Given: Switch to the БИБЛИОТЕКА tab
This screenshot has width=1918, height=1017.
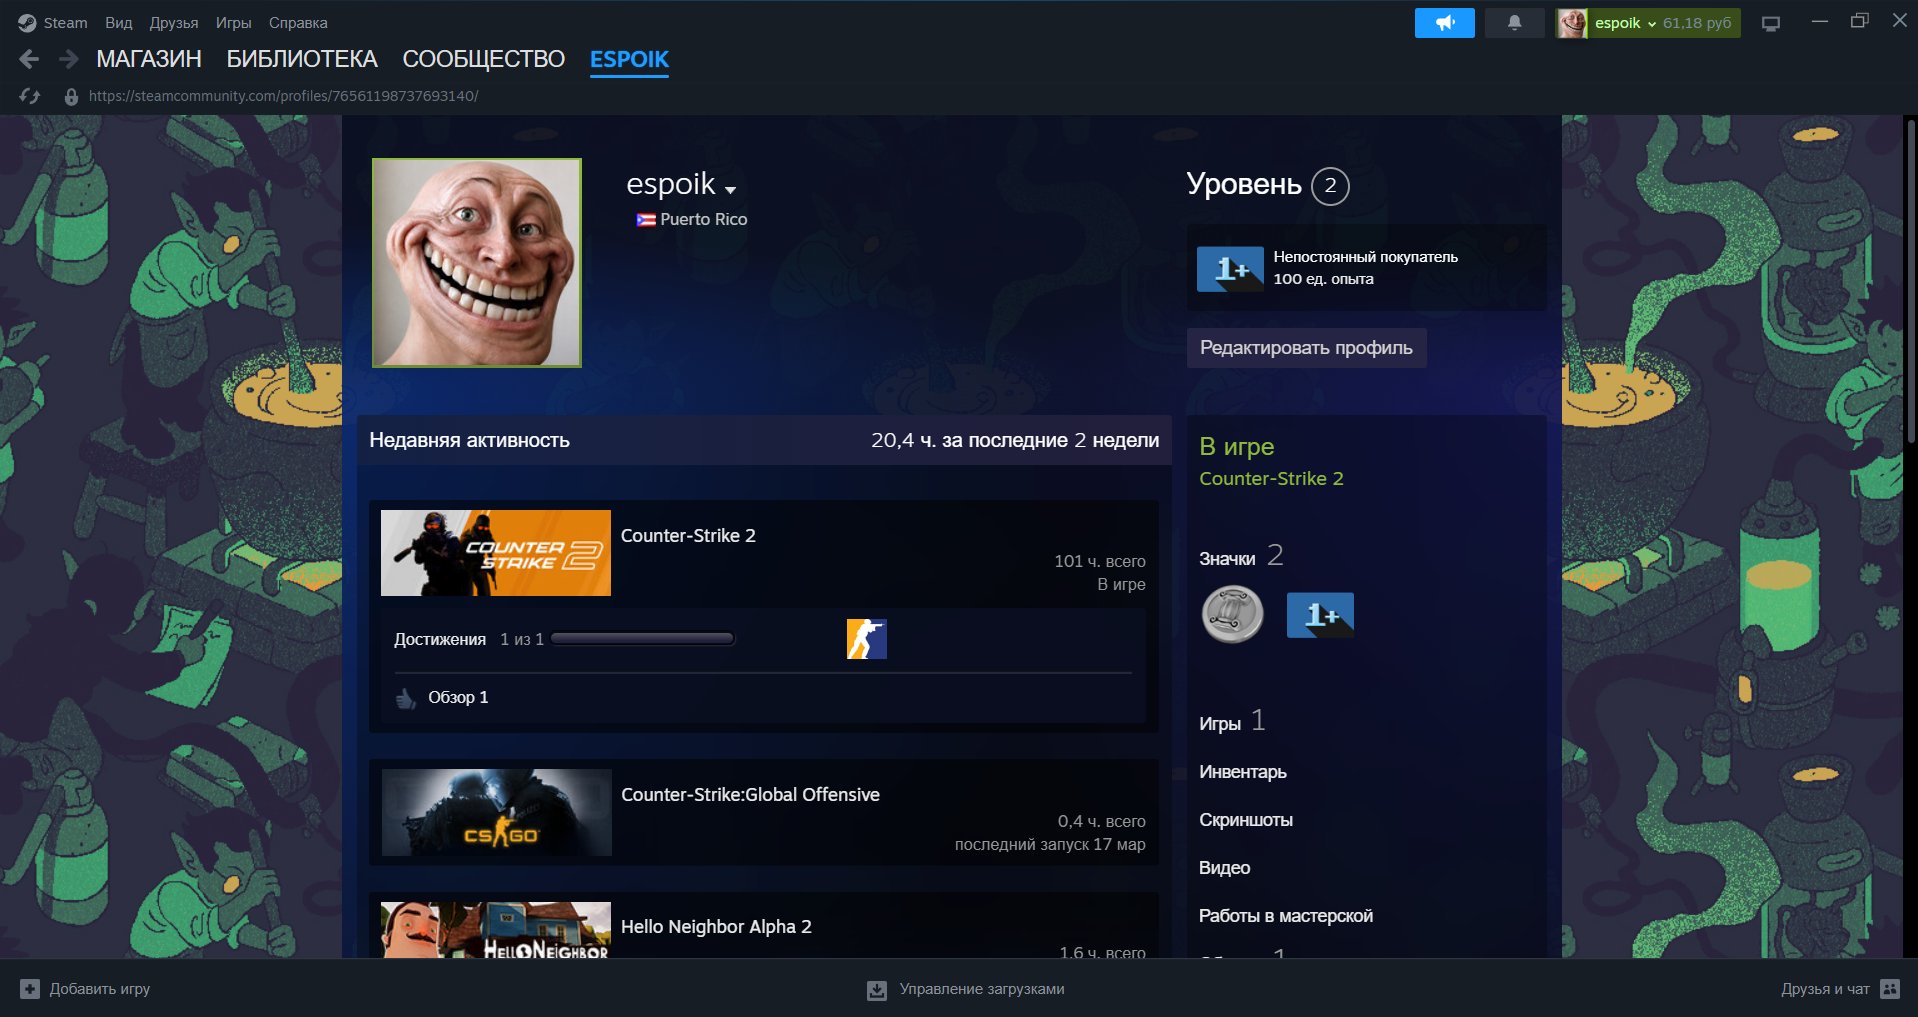Looking at the screenshot, I should pyautogui.click(x=302, y=60).
